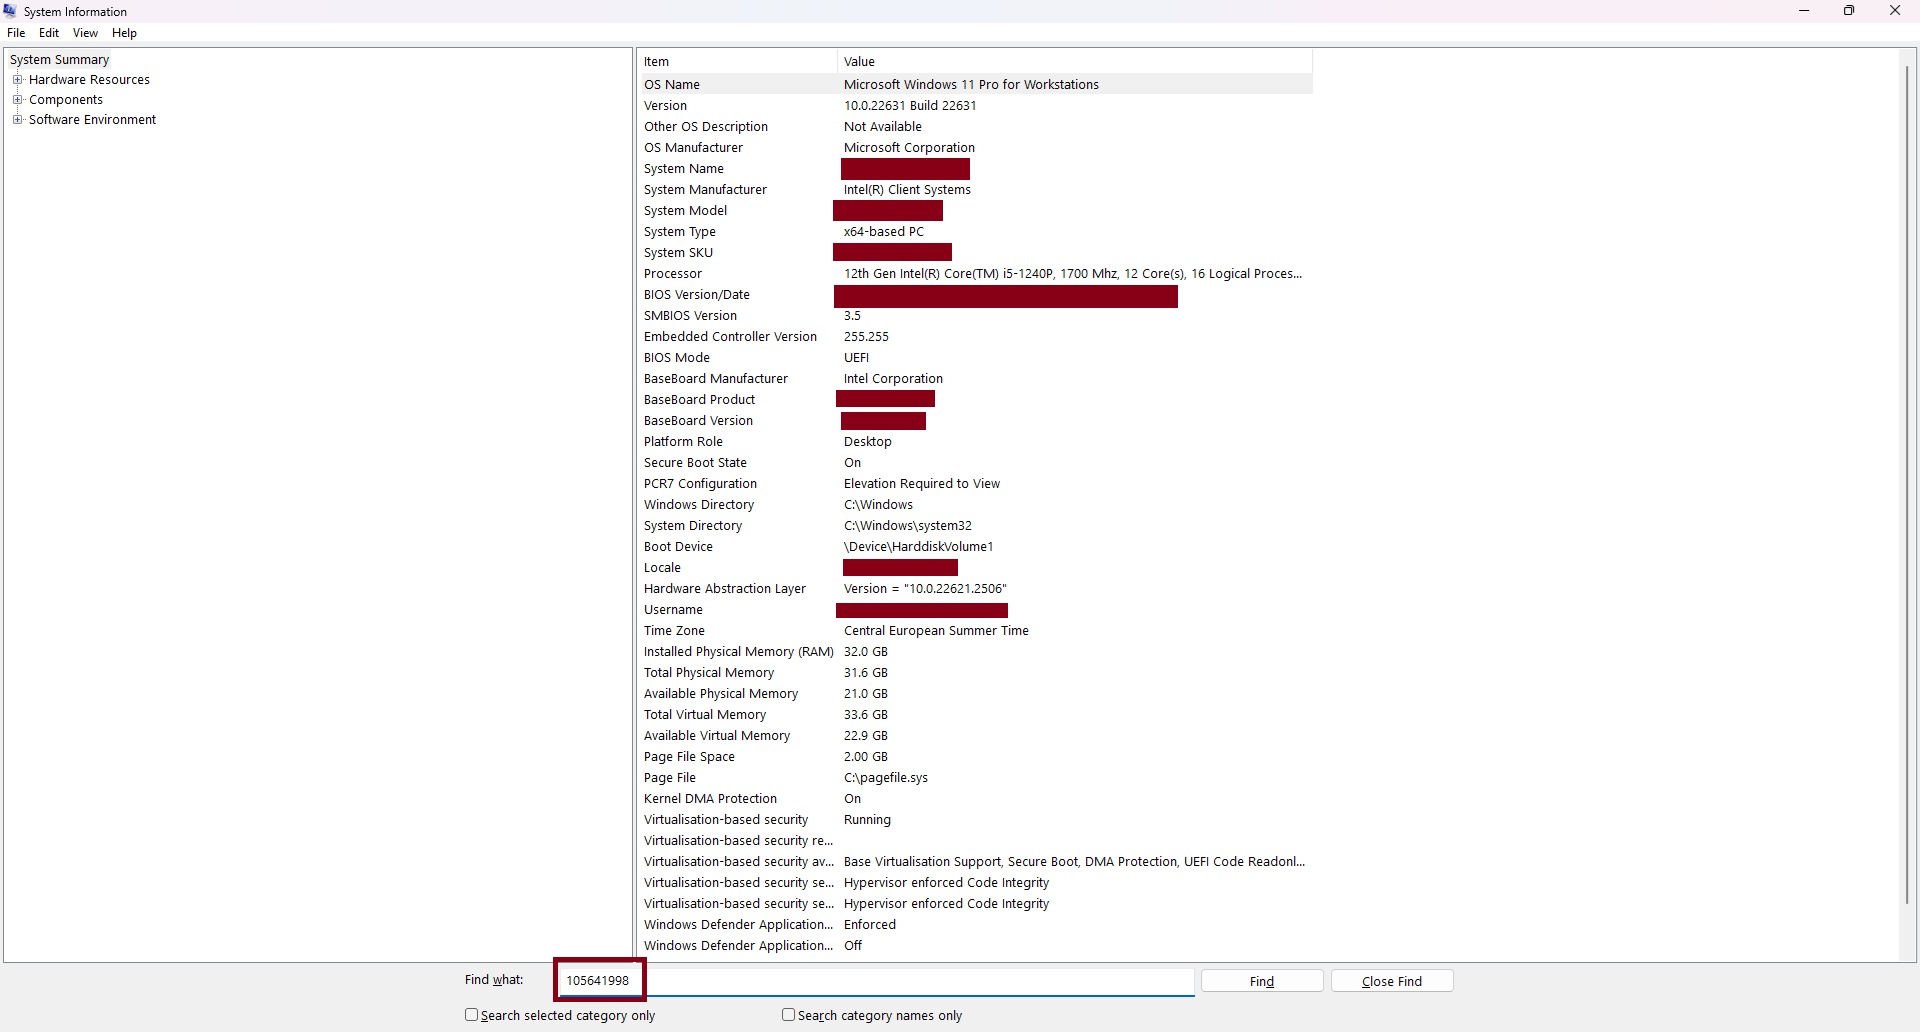The height and width of the screenshot is (1032, 1920).
Task: Select System Summary in the tree
Action: (x=59, y=60)
